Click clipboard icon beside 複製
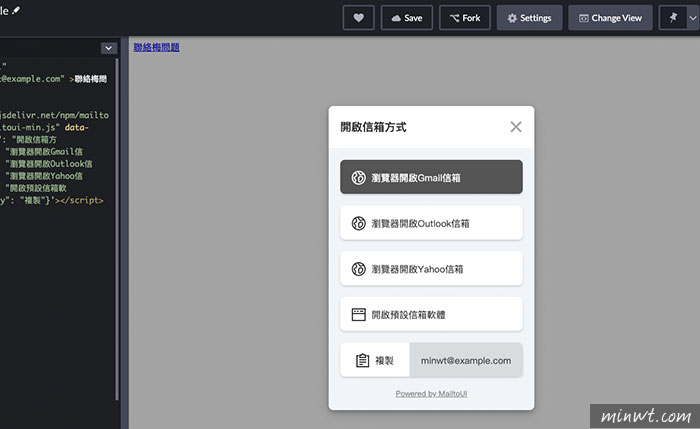700x429 pixels. 362,360
